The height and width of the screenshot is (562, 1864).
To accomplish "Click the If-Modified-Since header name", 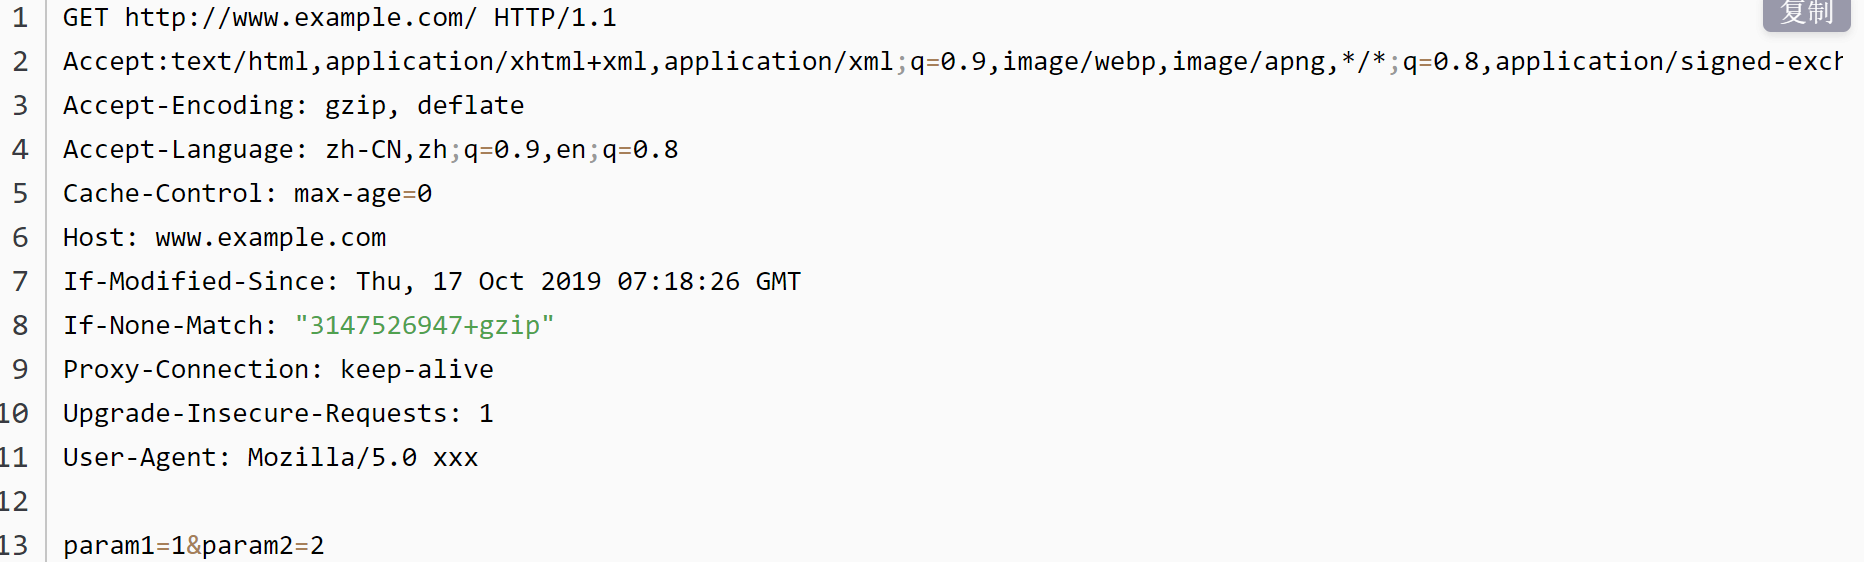I will coord(193,282).
